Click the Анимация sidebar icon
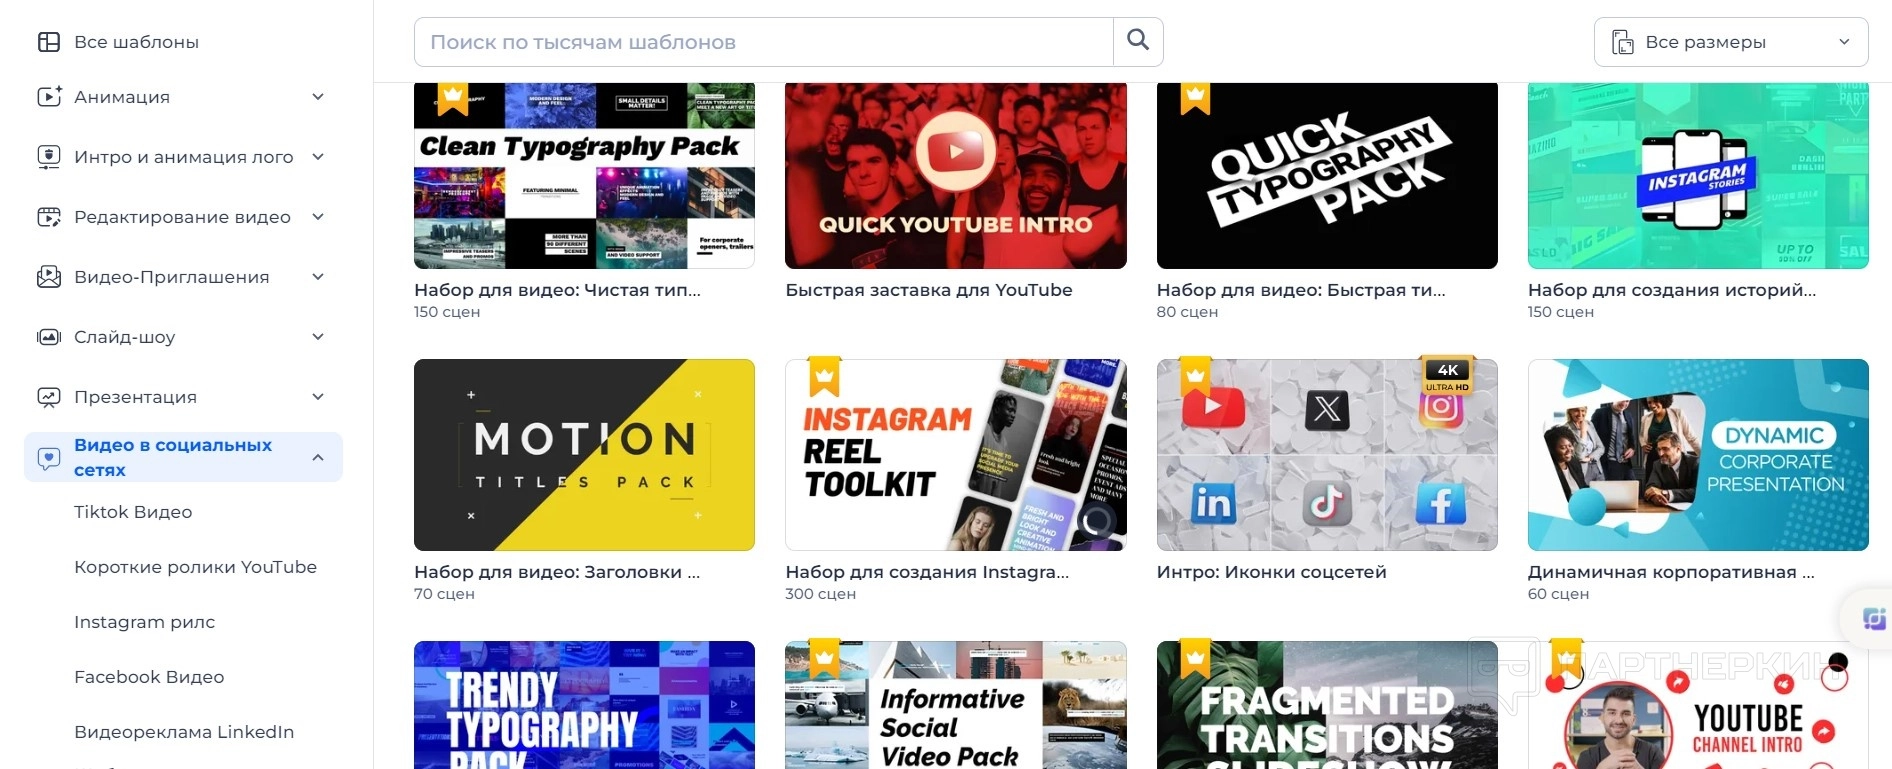 point(49,97)
